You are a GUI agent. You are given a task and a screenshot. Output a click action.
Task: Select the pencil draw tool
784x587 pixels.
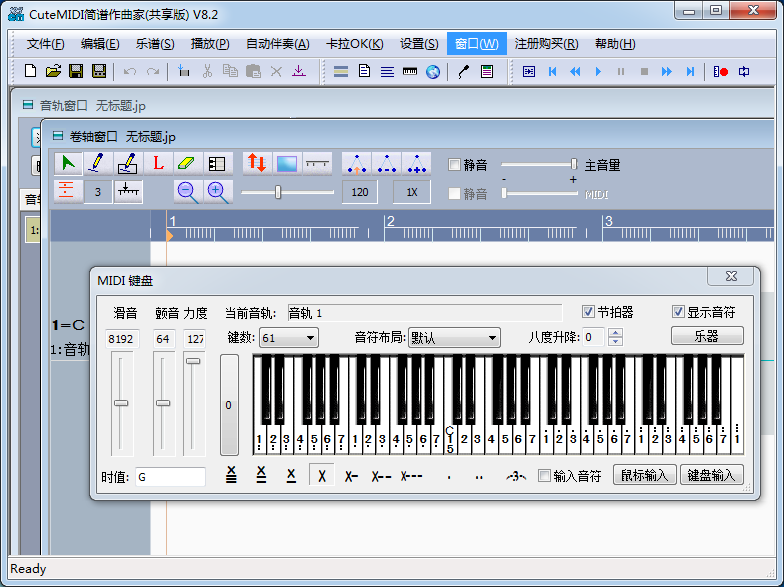[x=97, y=163]
